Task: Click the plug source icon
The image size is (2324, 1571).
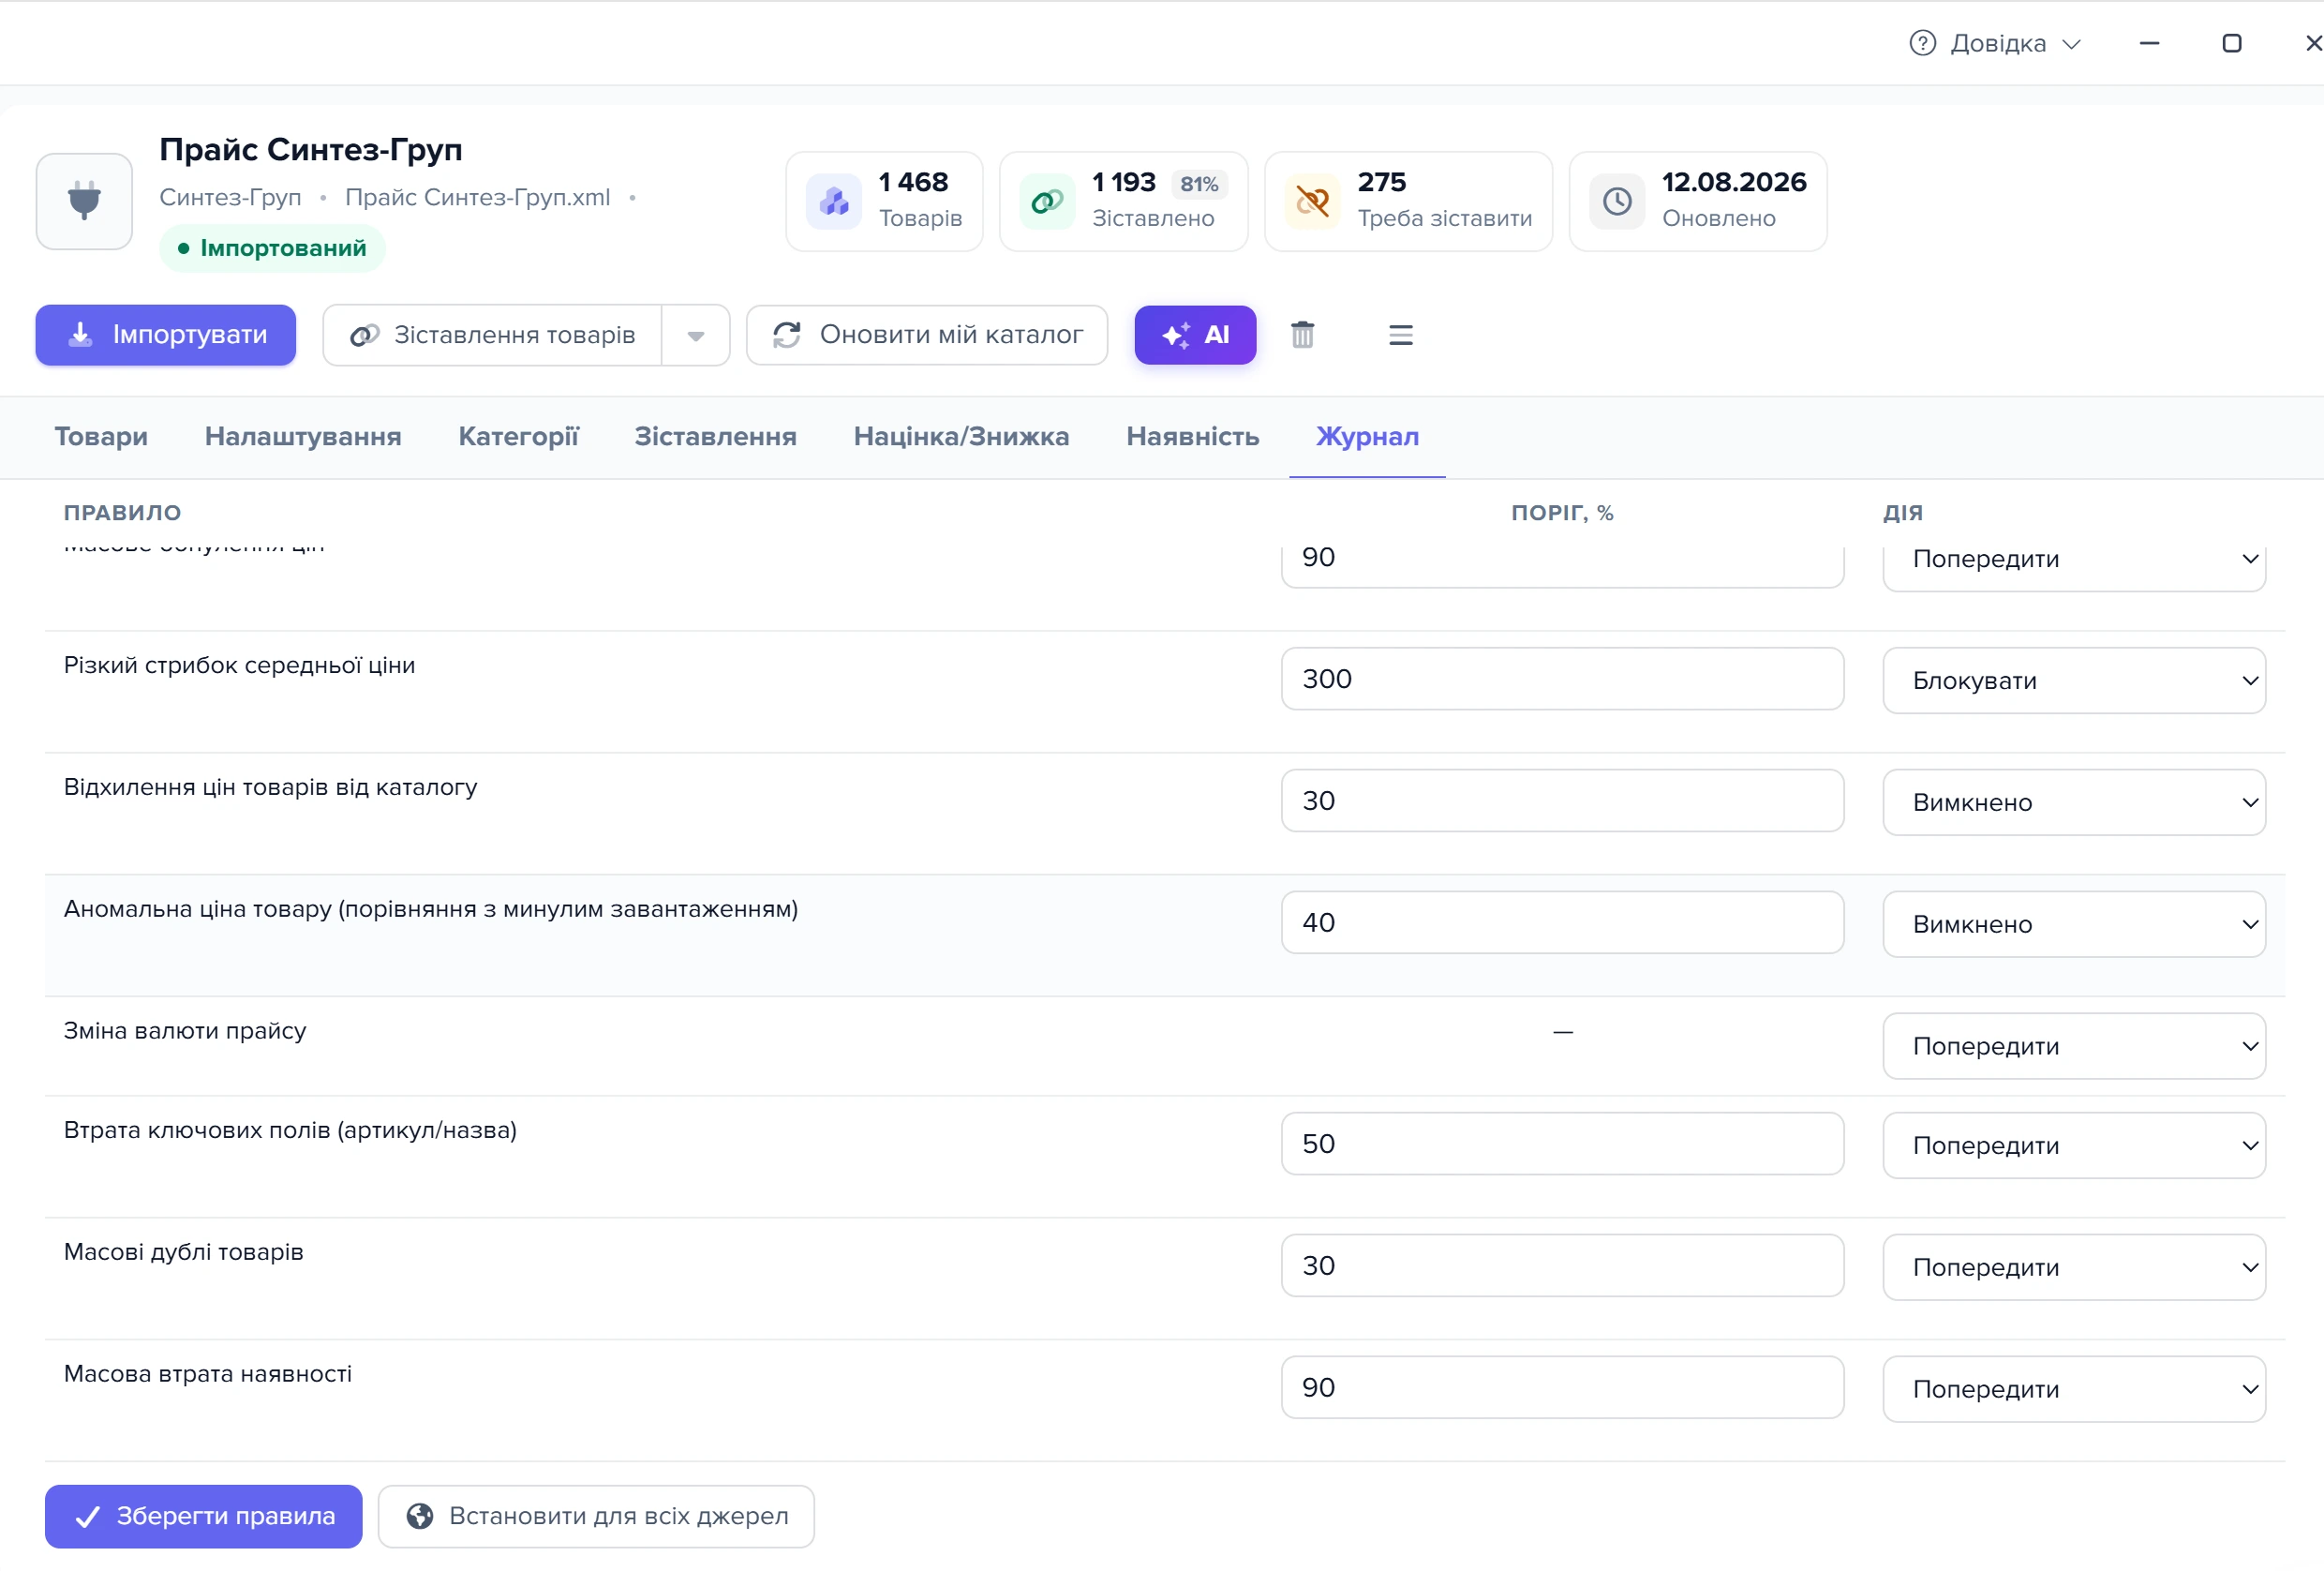Action: tap(84, 201)
